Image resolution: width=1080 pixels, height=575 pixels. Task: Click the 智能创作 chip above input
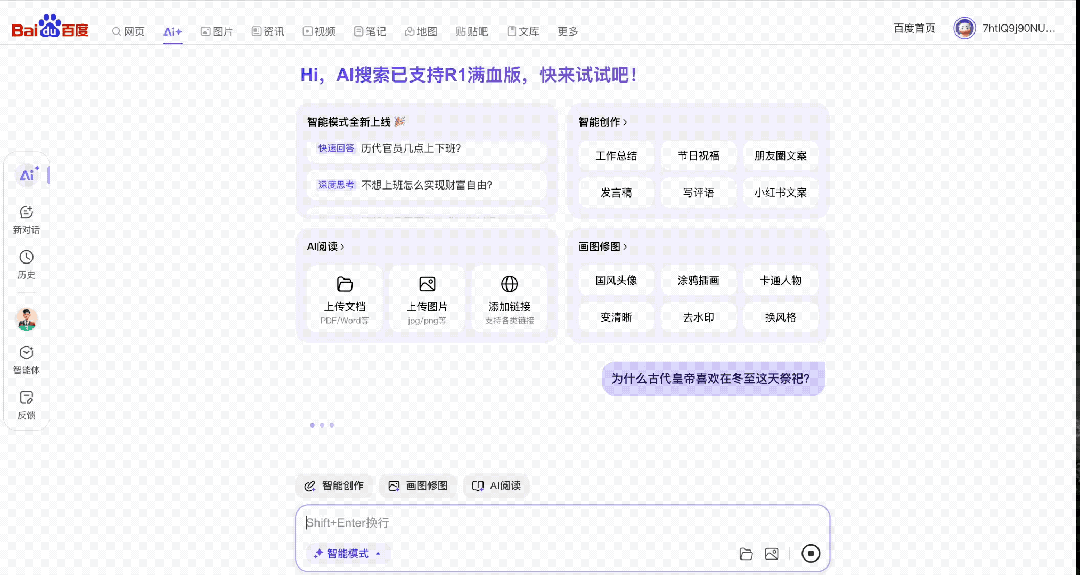tap(334, 485)
